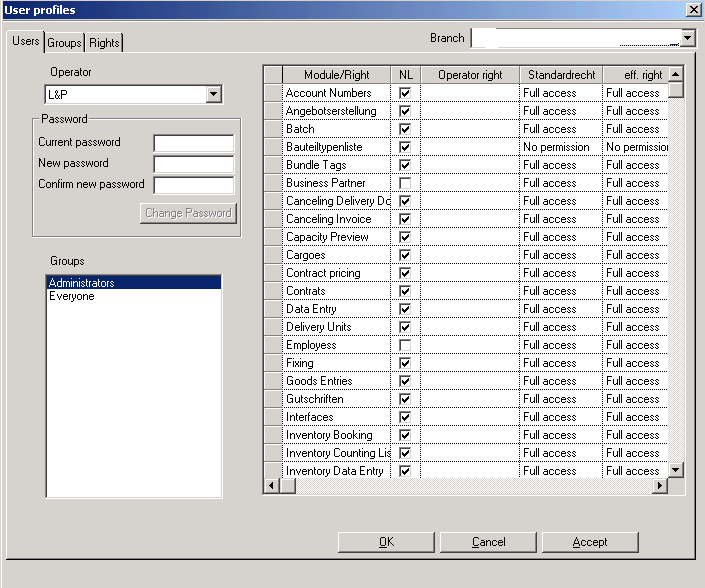
Task: Expand the Branch dropdown list
Action: 687,38
